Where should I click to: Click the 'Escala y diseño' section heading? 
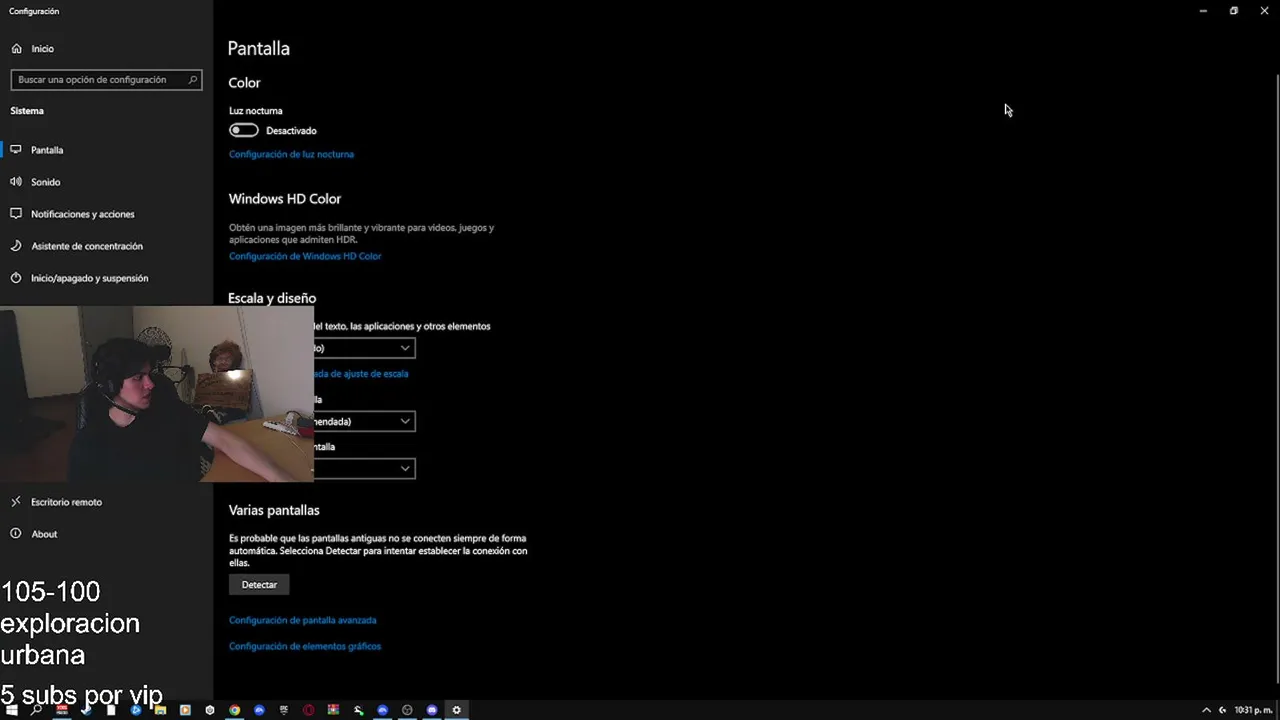click(272, 298)
